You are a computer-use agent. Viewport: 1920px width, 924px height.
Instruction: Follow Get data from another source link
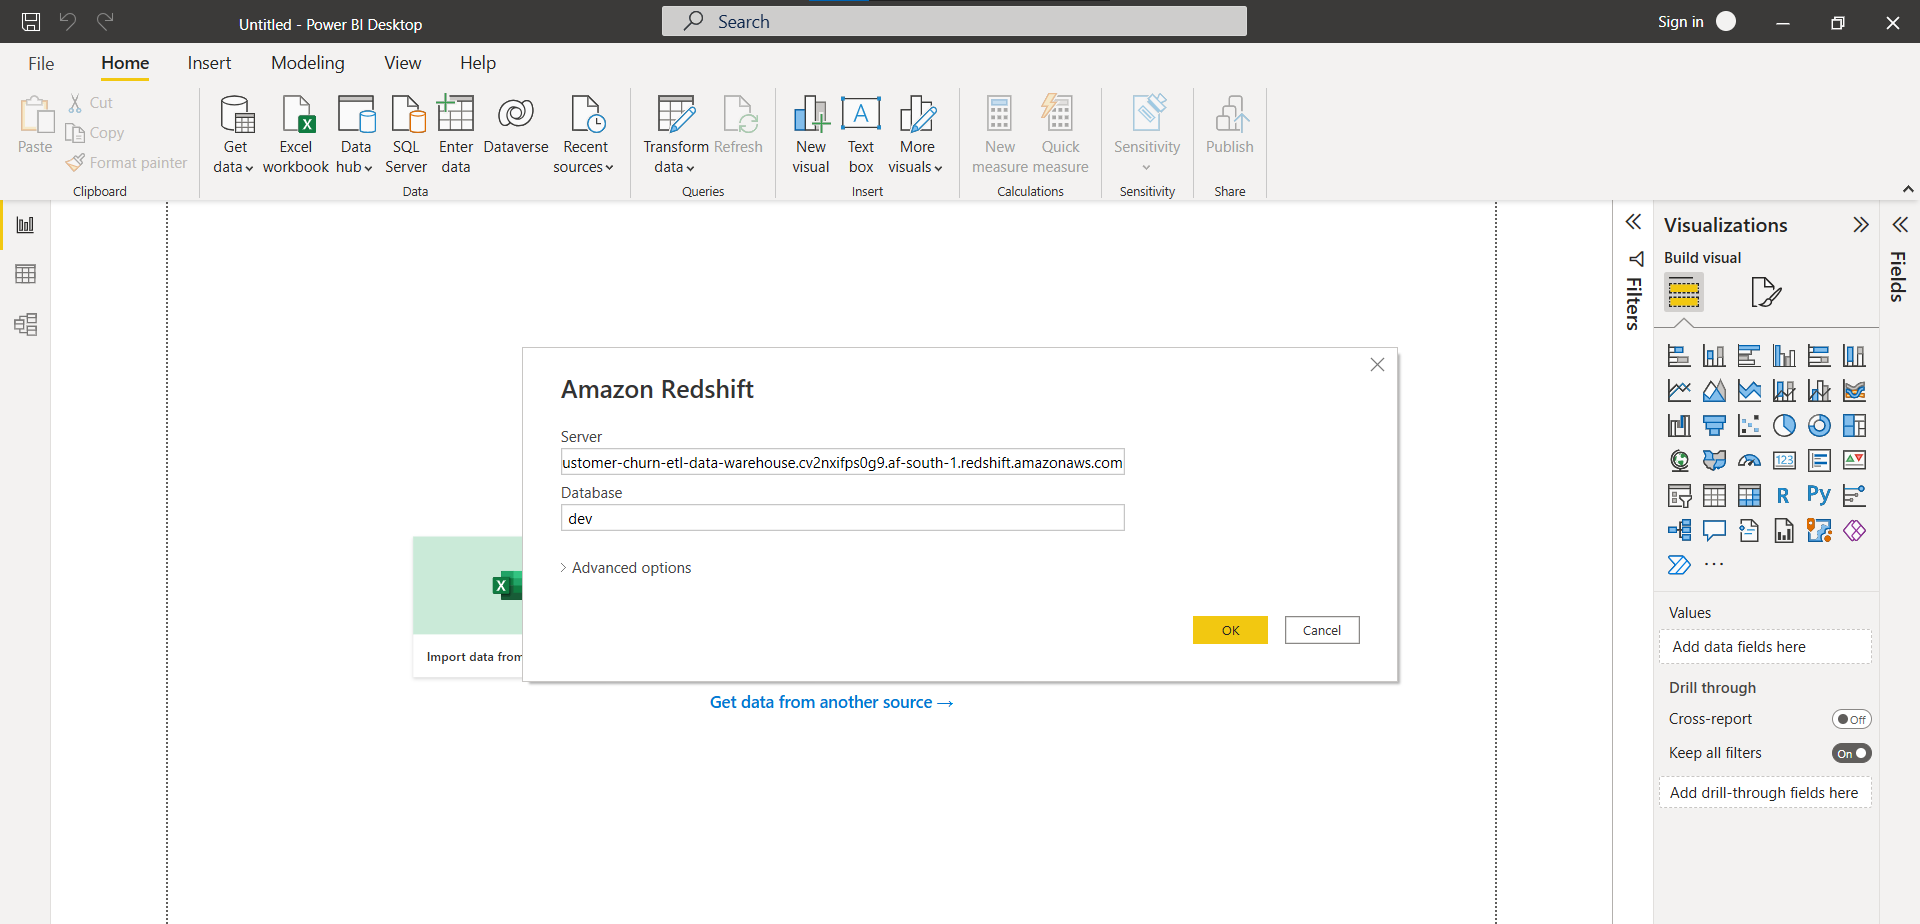coord(831,703)
